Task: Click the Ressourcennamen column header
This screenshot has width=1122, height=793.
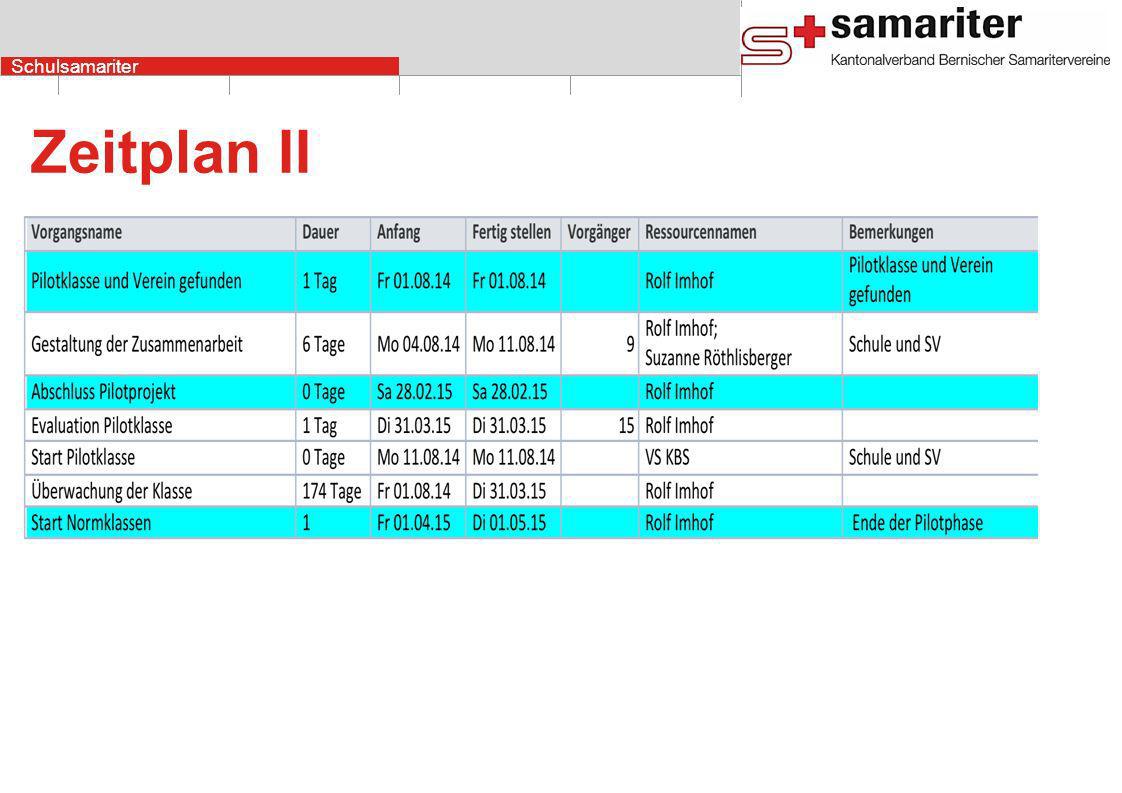Action: pyautogui.click(x=741, y=233)
